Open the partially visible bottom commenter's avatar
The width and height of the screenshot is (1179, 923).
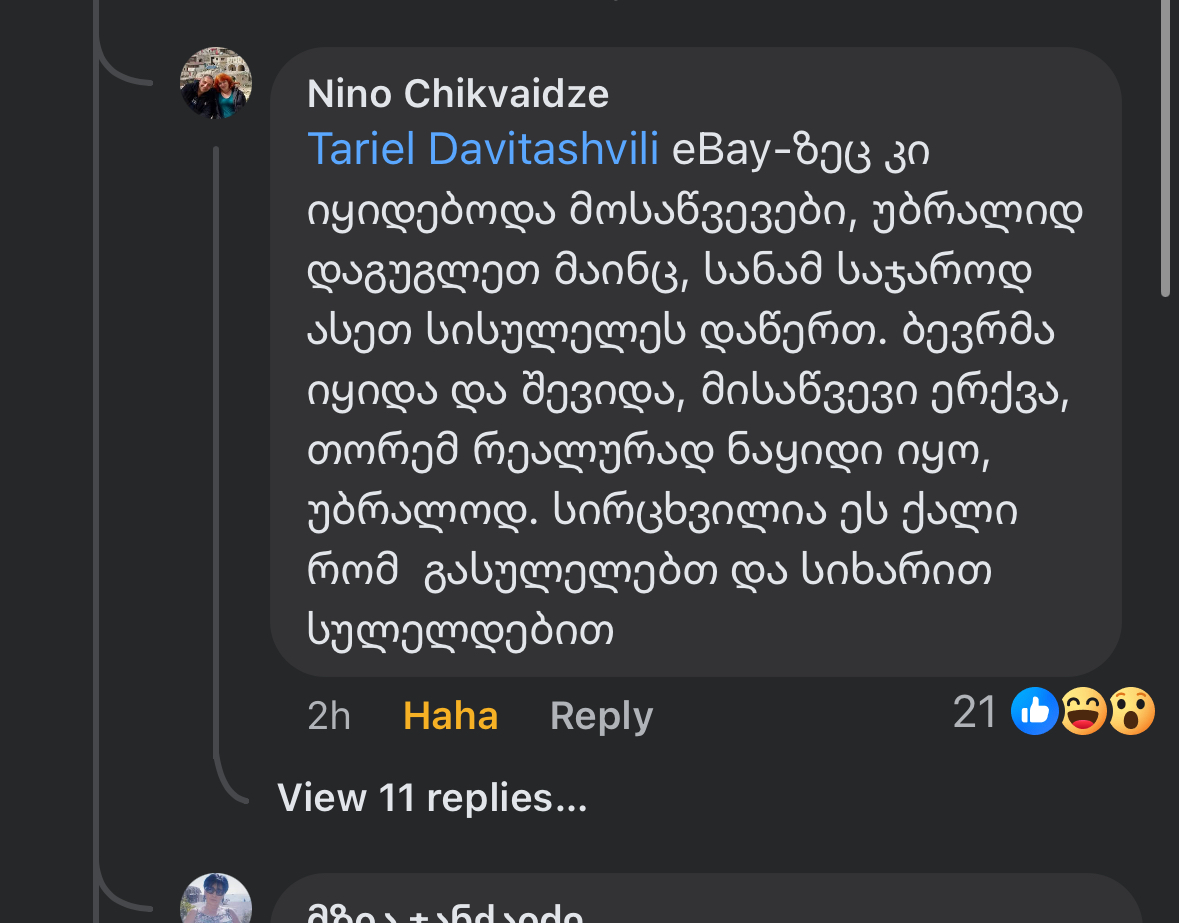point(215,900)
